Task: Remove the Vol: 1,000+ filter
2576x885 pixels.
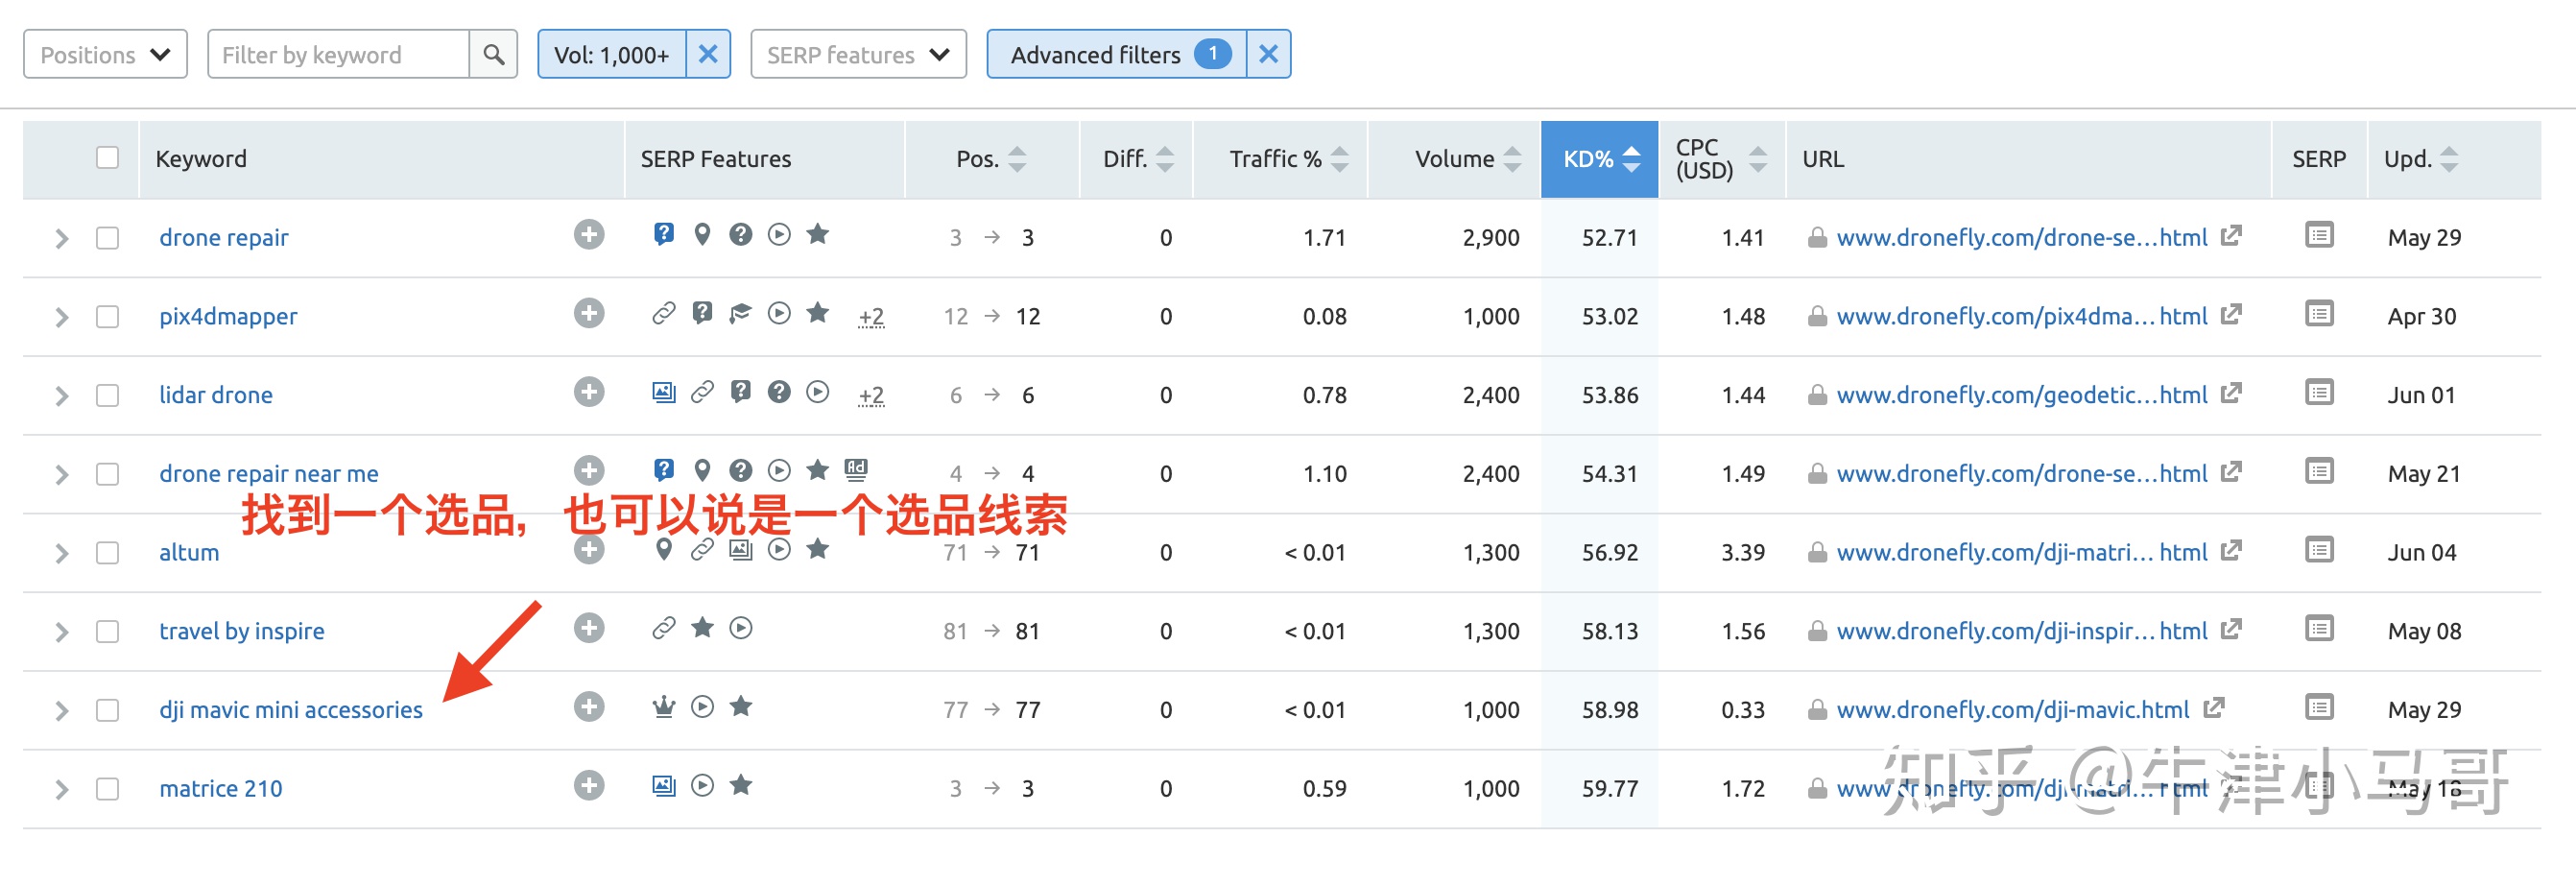Action: click(708, 54)
